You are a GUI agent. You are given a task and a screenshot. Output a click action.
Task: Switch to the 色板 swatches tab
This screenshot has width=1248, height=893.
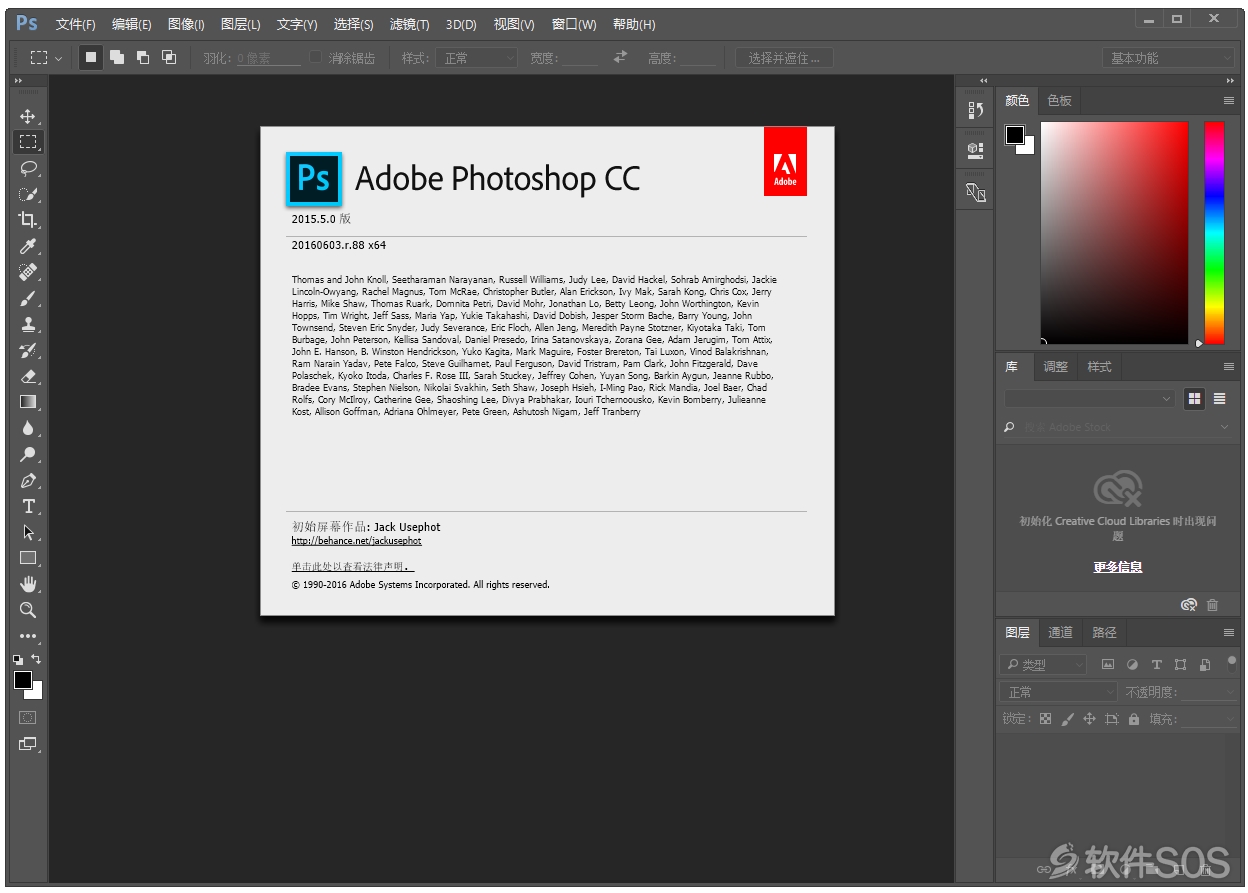(1059, 101)
